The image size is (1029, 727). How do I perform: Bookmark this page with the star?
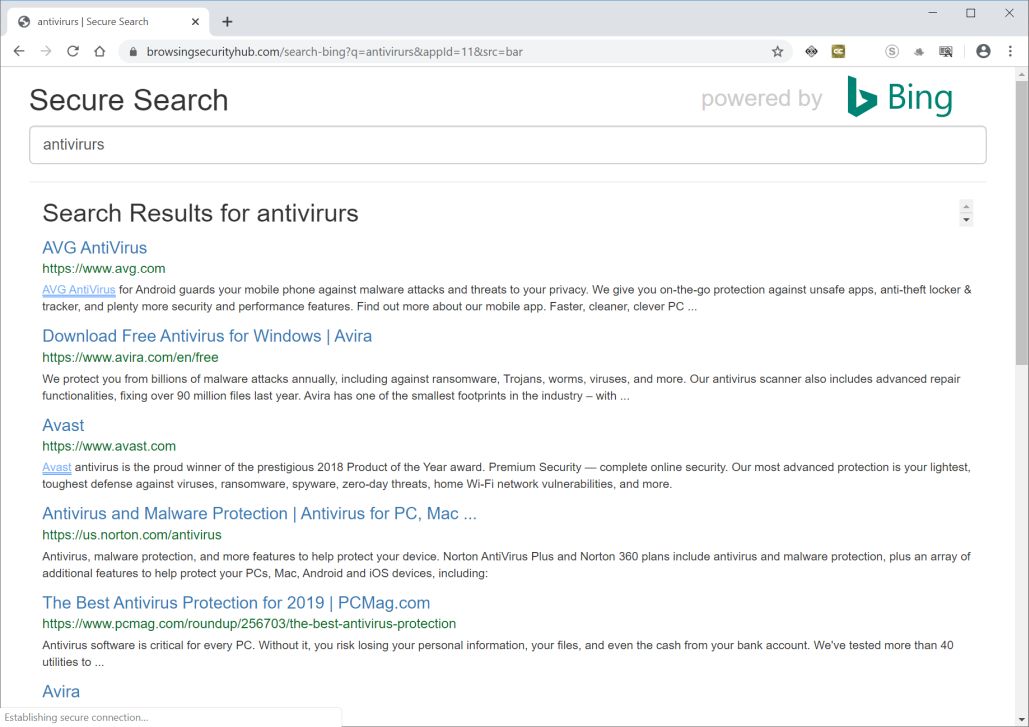(x=778, y=51)
